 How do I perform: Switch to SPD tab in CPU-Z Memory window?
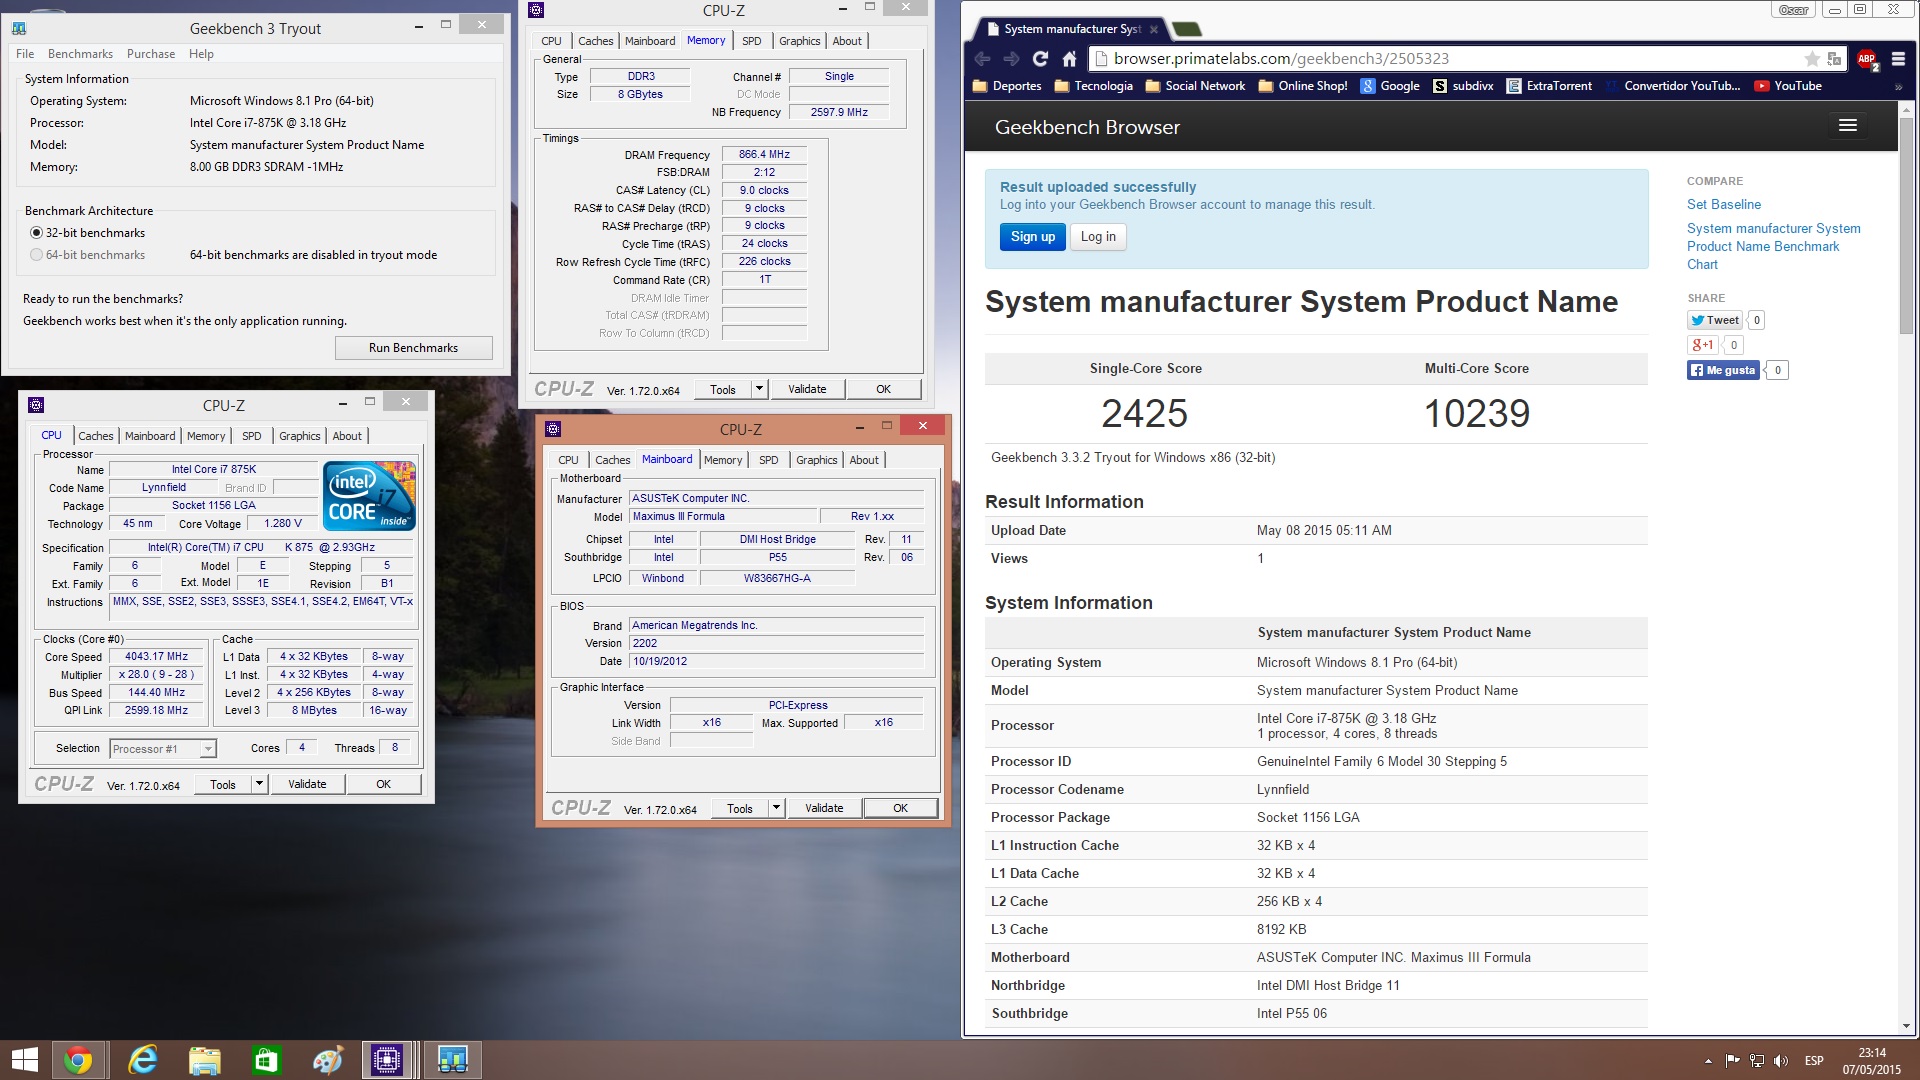point(752,41)
